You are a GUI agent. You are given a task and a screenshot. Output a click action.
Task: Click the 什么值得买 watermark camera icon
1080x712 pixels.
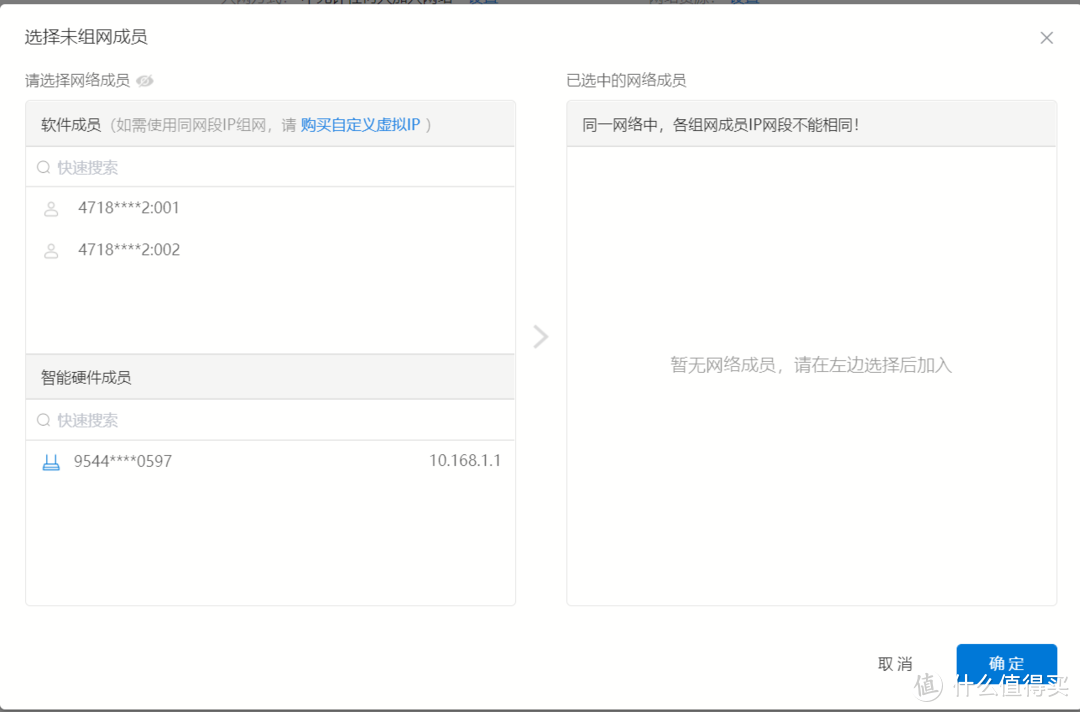(928, 686)
